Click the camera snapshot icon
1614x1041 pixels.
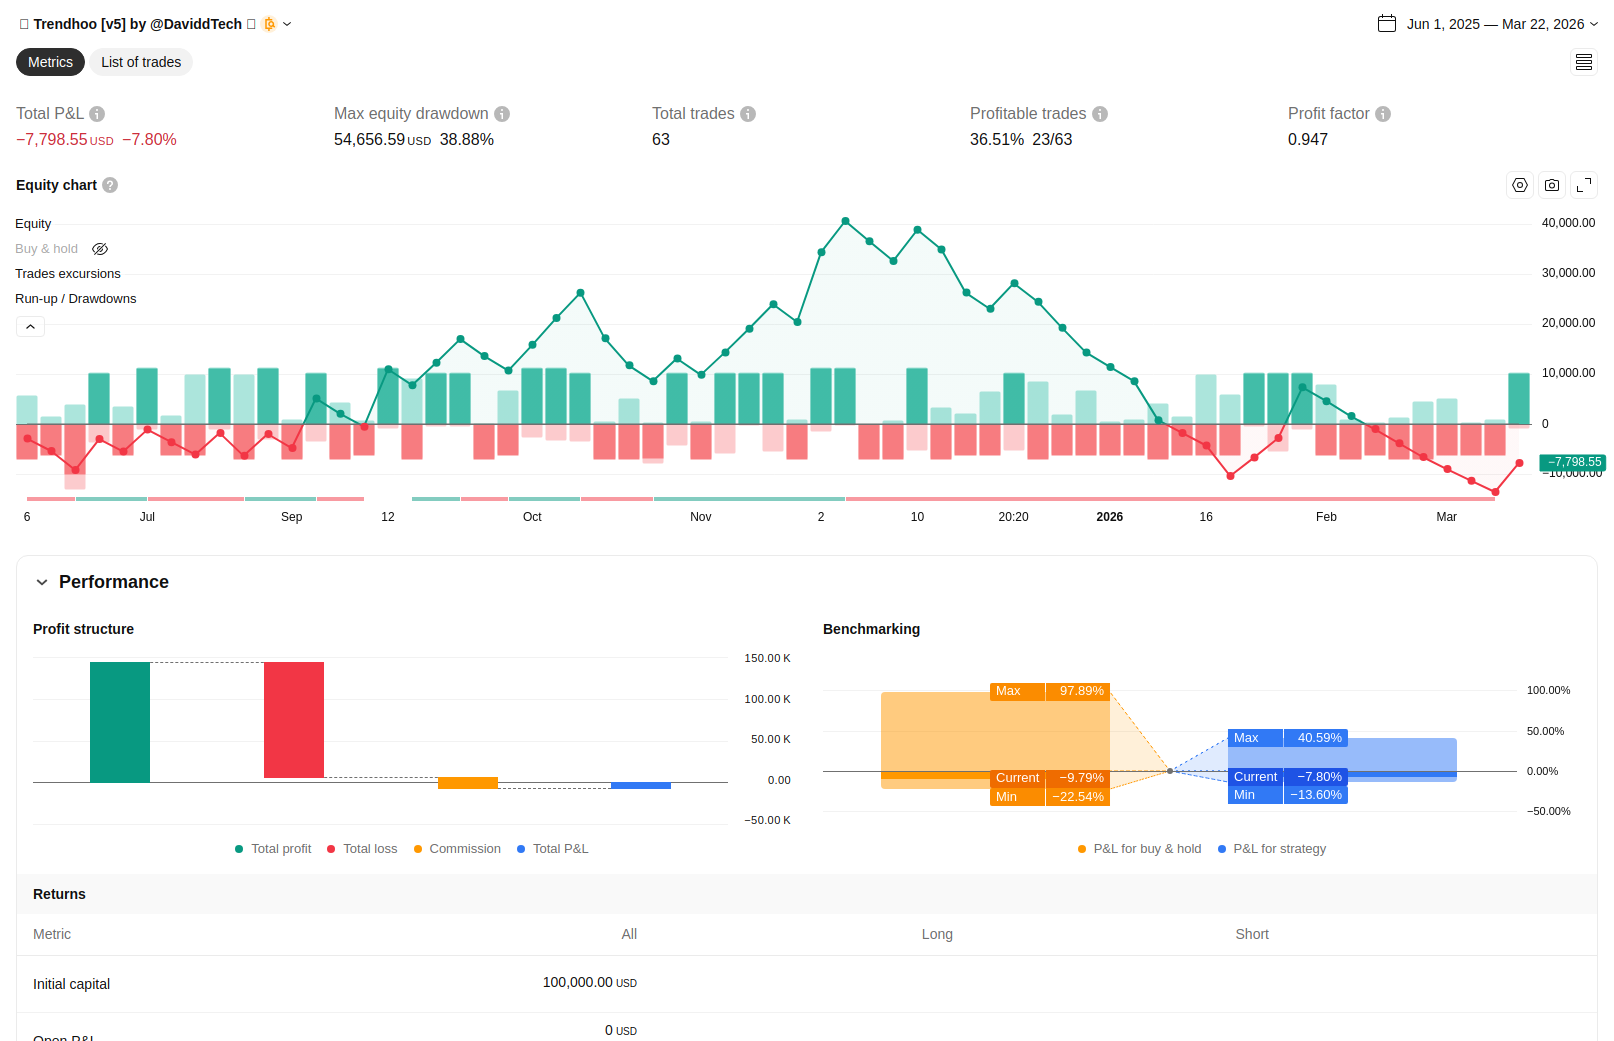[x=1552, y=185]
